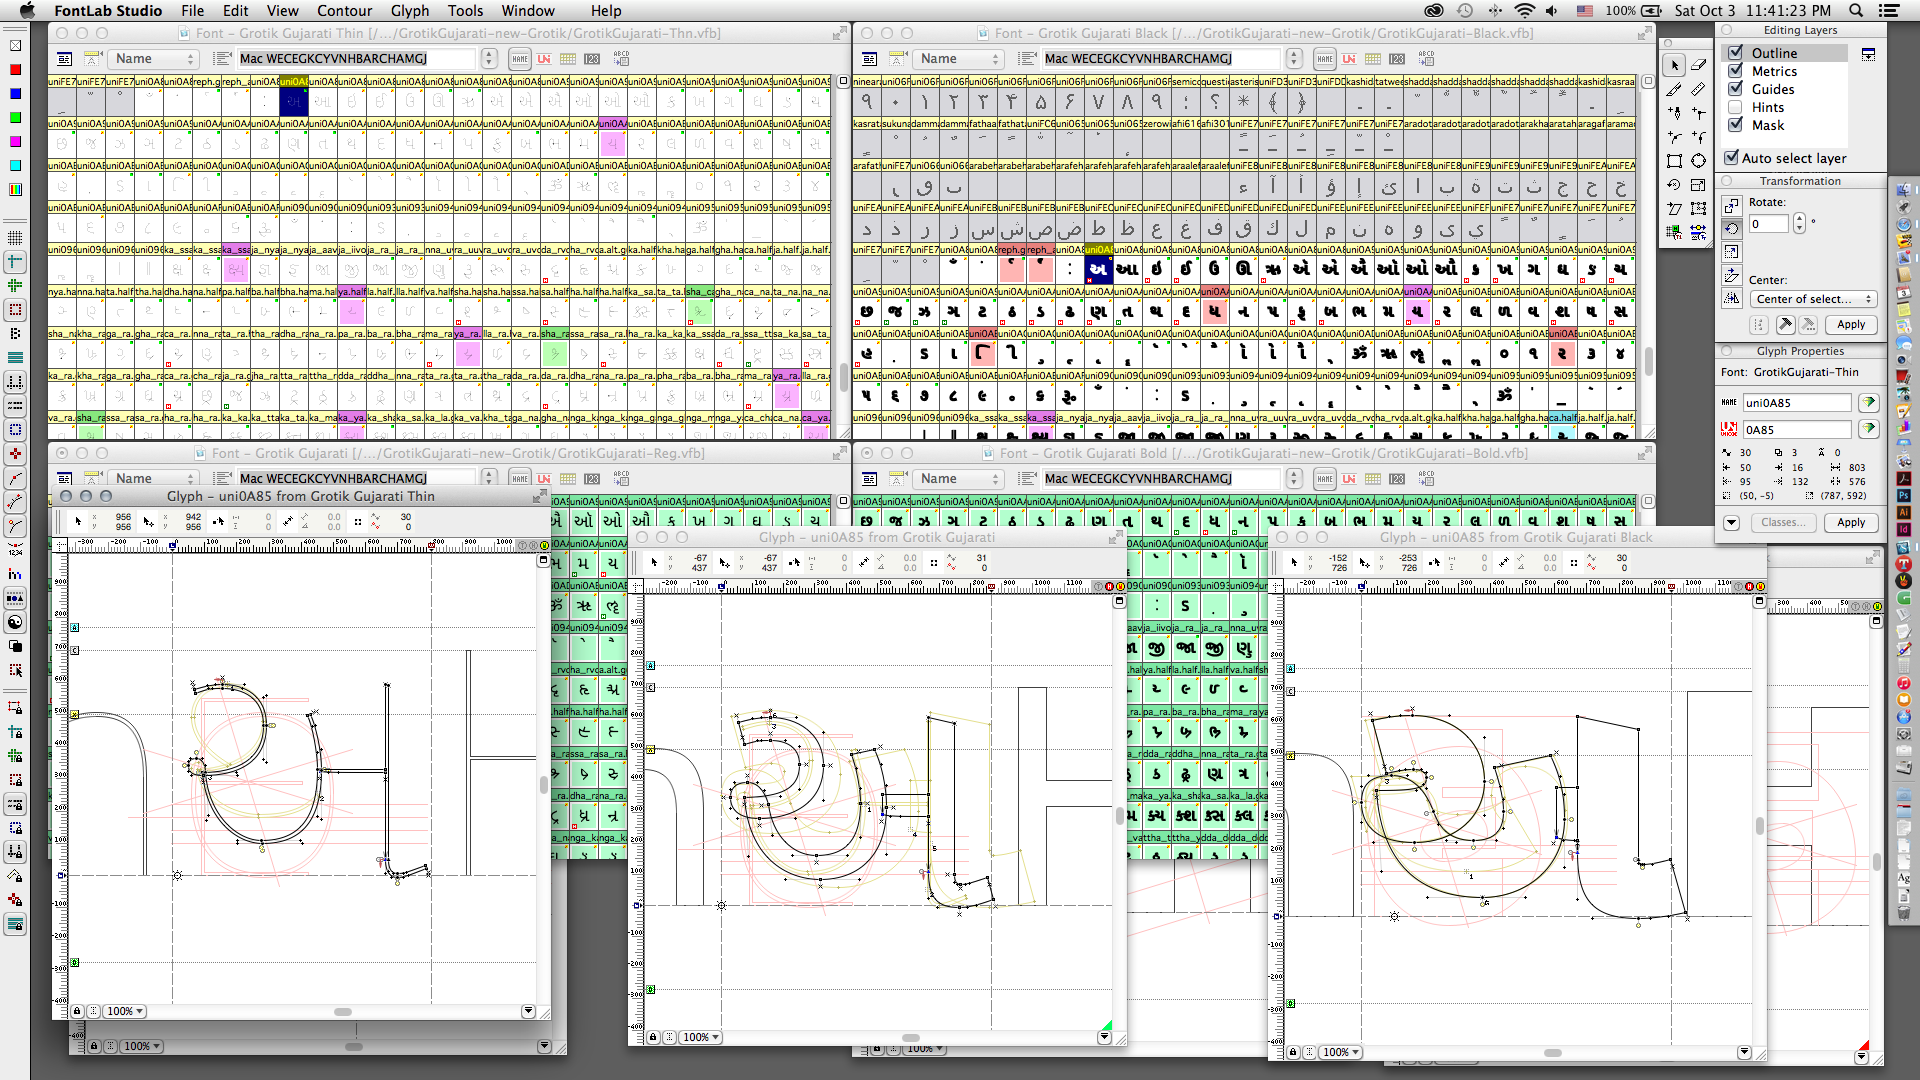Enable the Hints editing layer
This screenshot has height=1080, width=1920.
[1737, 107]
